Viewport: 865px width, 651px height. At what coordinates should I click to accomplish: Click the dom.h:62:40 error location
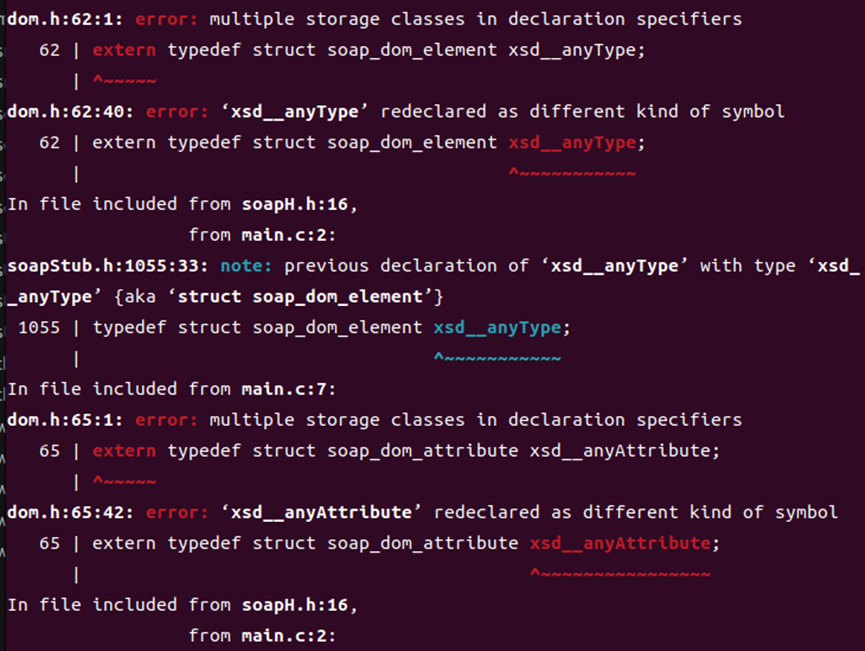(70, 112)
